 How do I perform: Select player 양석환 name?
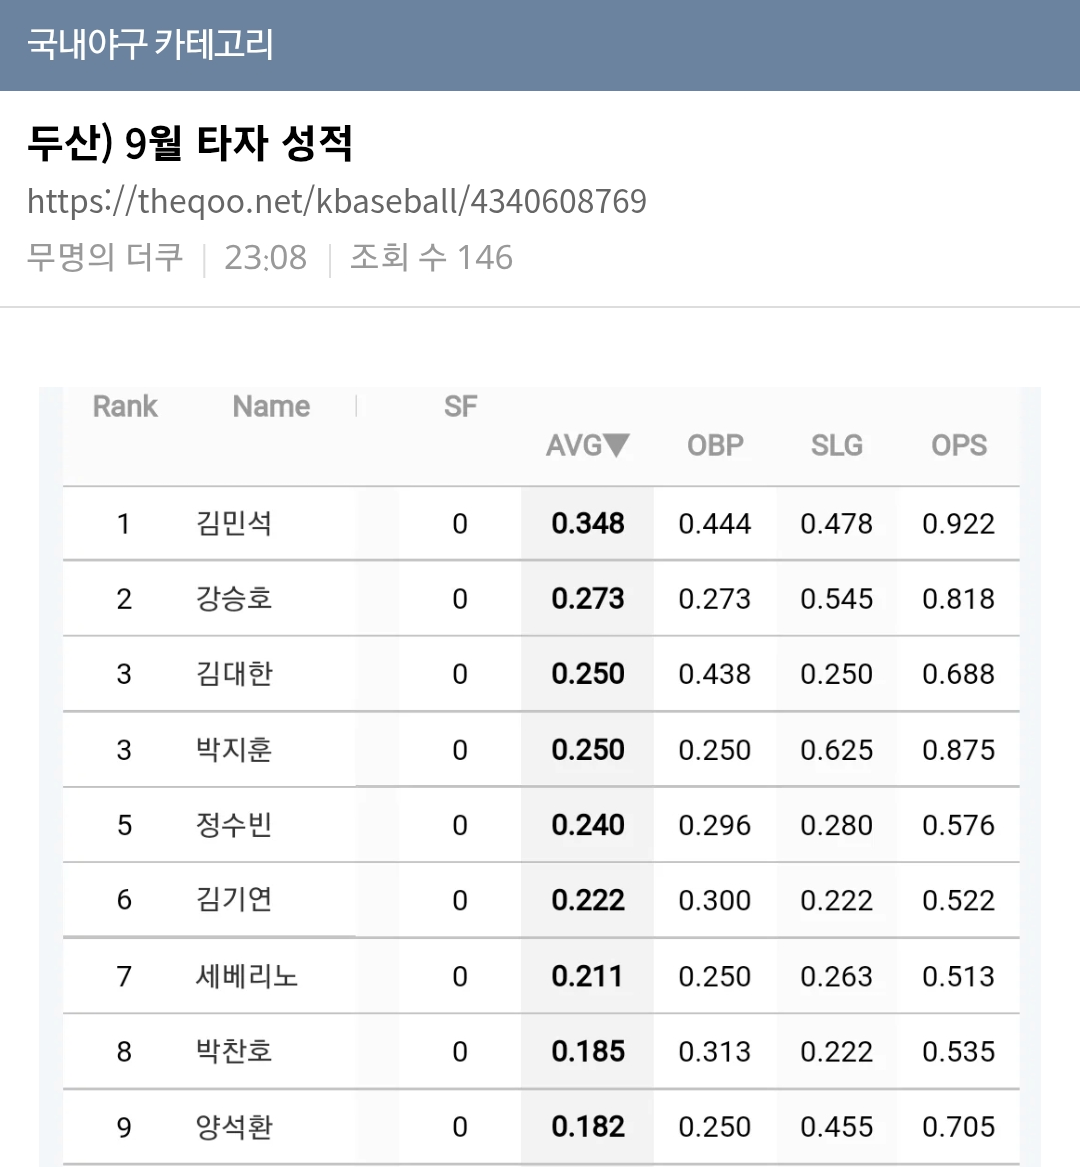234,1126
